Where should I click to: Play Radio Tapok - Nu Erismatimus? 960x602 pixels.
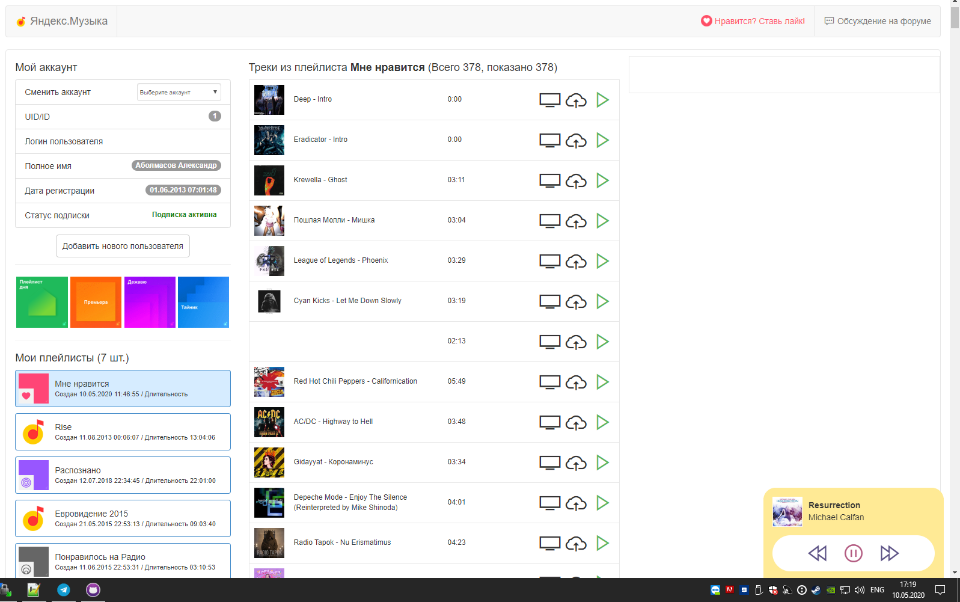602,543
